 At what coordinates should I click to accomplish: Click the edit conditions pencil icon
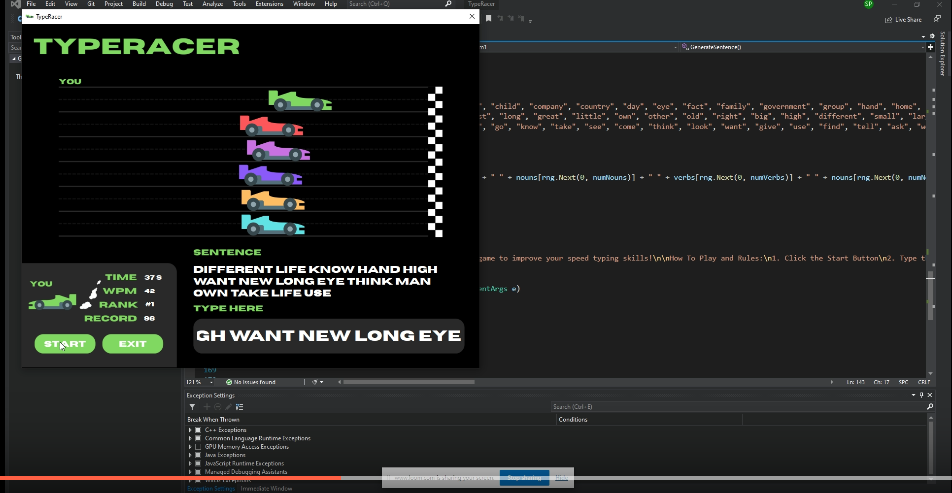click(x=229, y=407)
